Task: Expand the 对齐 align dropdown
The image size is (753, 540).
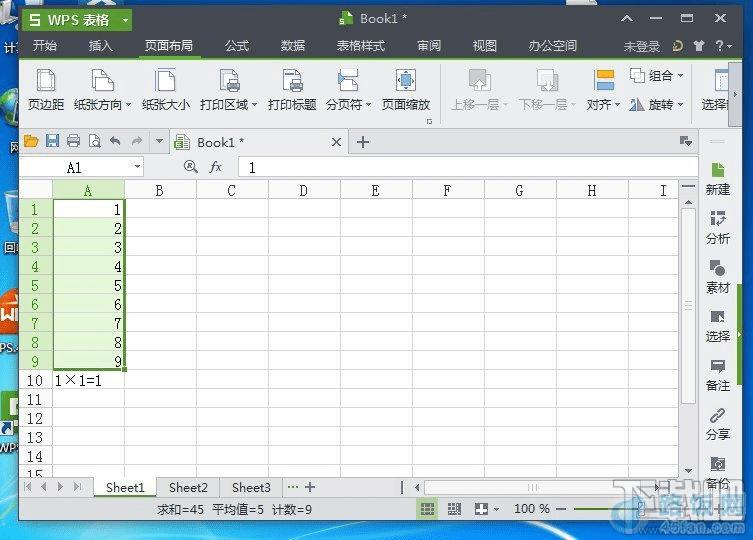Action: tap(617, 105)
